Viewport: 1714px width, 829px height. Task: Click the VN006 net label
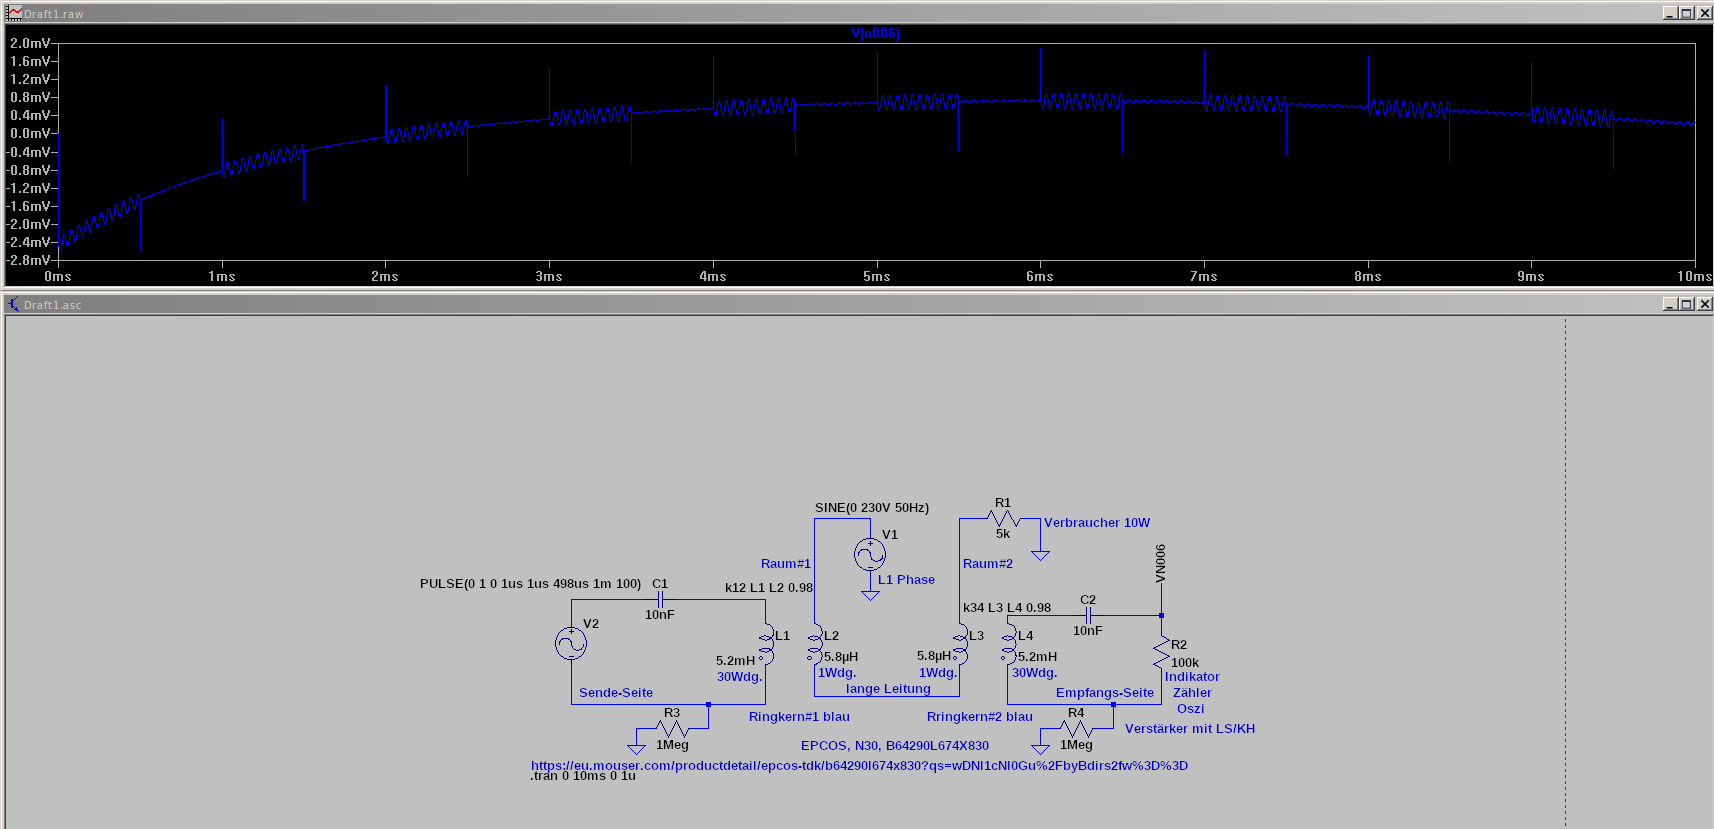click(1160, 563)
